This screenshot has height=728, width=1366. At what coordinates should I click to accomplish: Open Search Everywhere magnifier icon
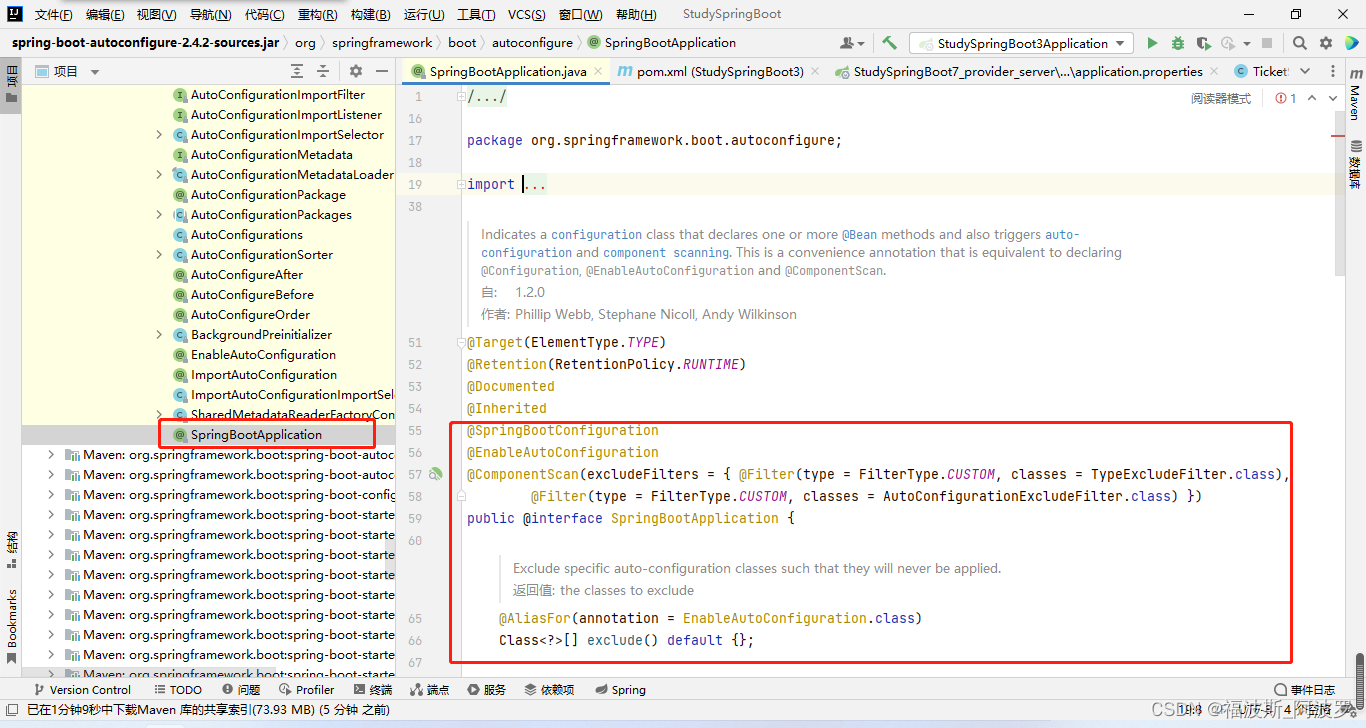1299,43
